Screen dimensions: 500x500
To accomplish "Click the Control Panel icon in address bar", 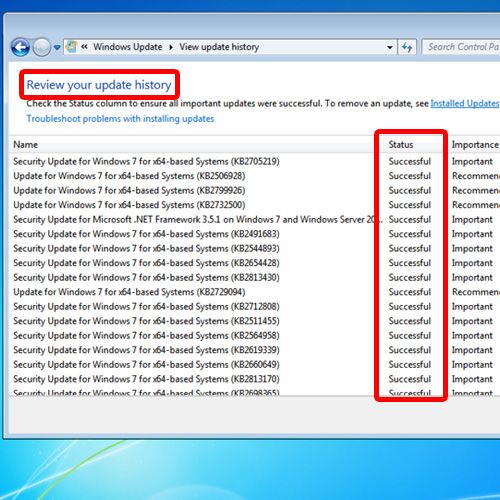I will [71, 47].
